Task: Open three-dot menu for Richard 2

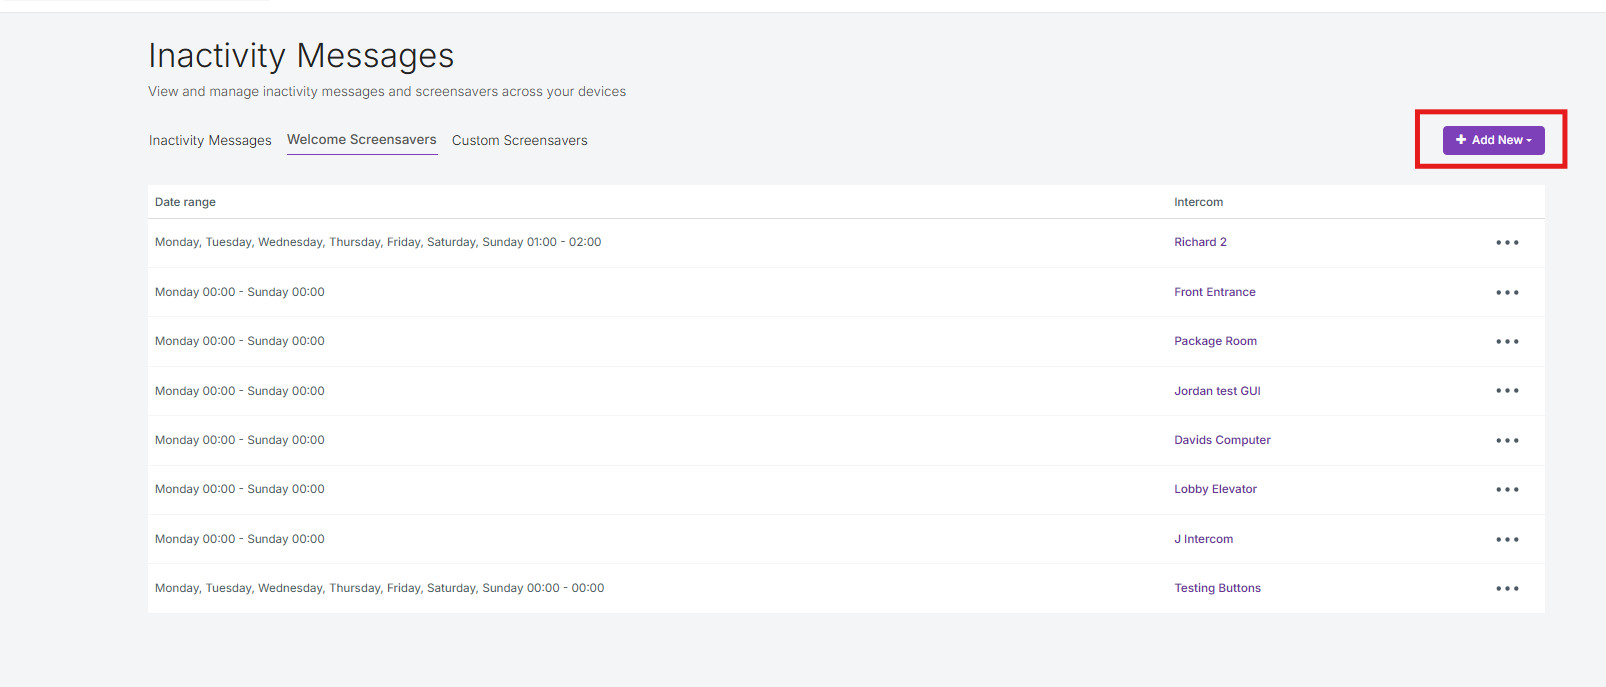Action: (x=1507, y=243)
